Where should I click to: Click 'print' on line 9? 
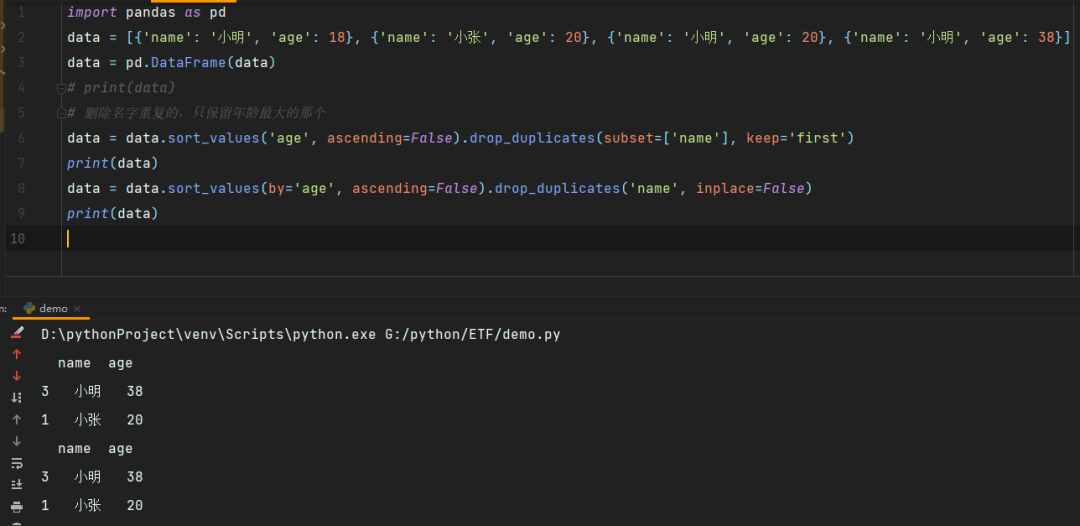click(87, 213)
